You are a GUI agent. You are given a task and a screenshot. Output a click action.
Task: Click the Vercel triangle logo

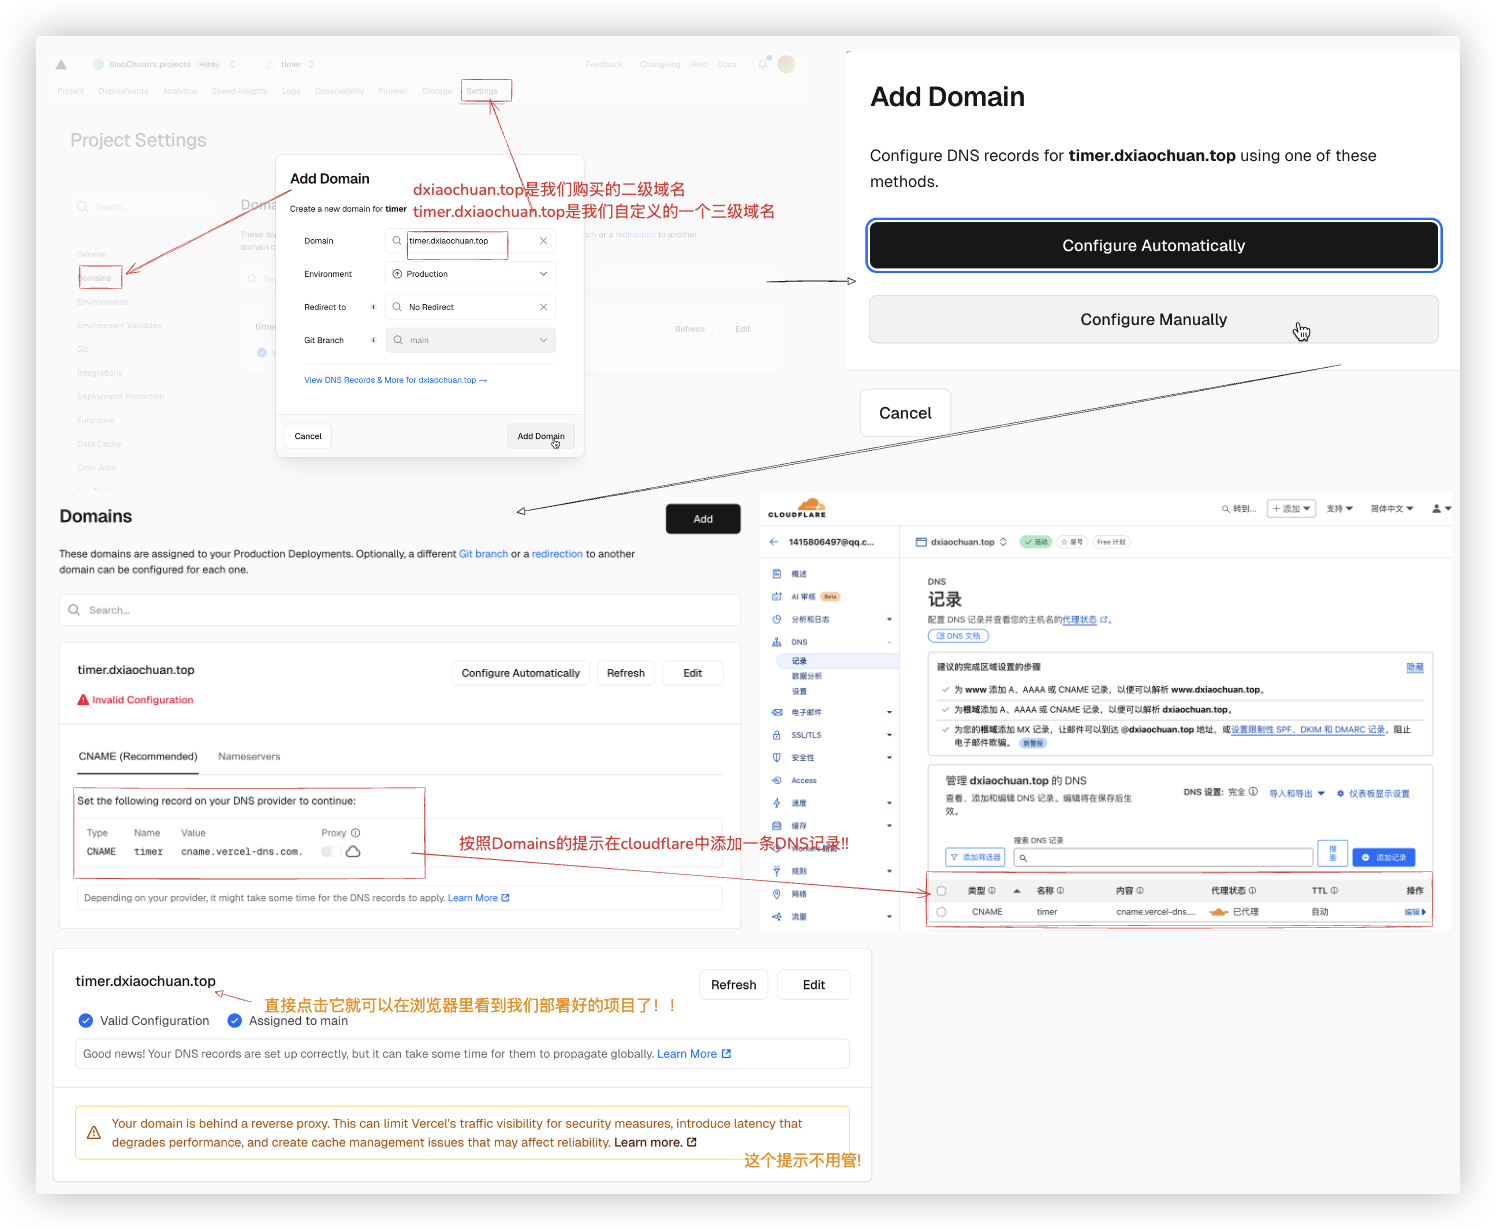61,65
